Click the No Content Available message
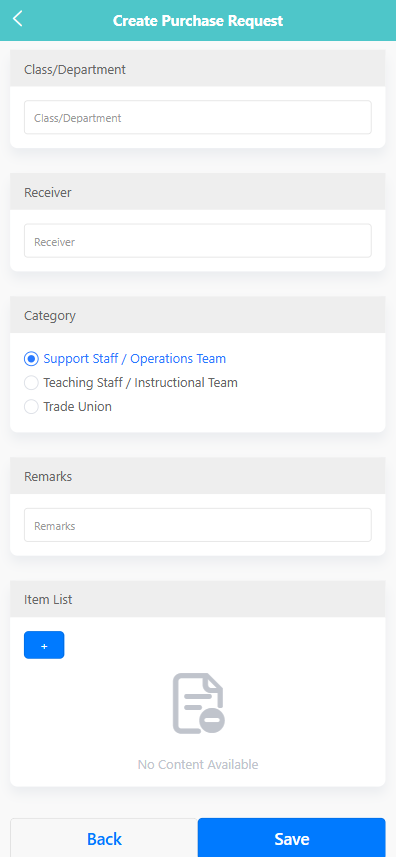 pyautogui.click(x=198, y=764)
